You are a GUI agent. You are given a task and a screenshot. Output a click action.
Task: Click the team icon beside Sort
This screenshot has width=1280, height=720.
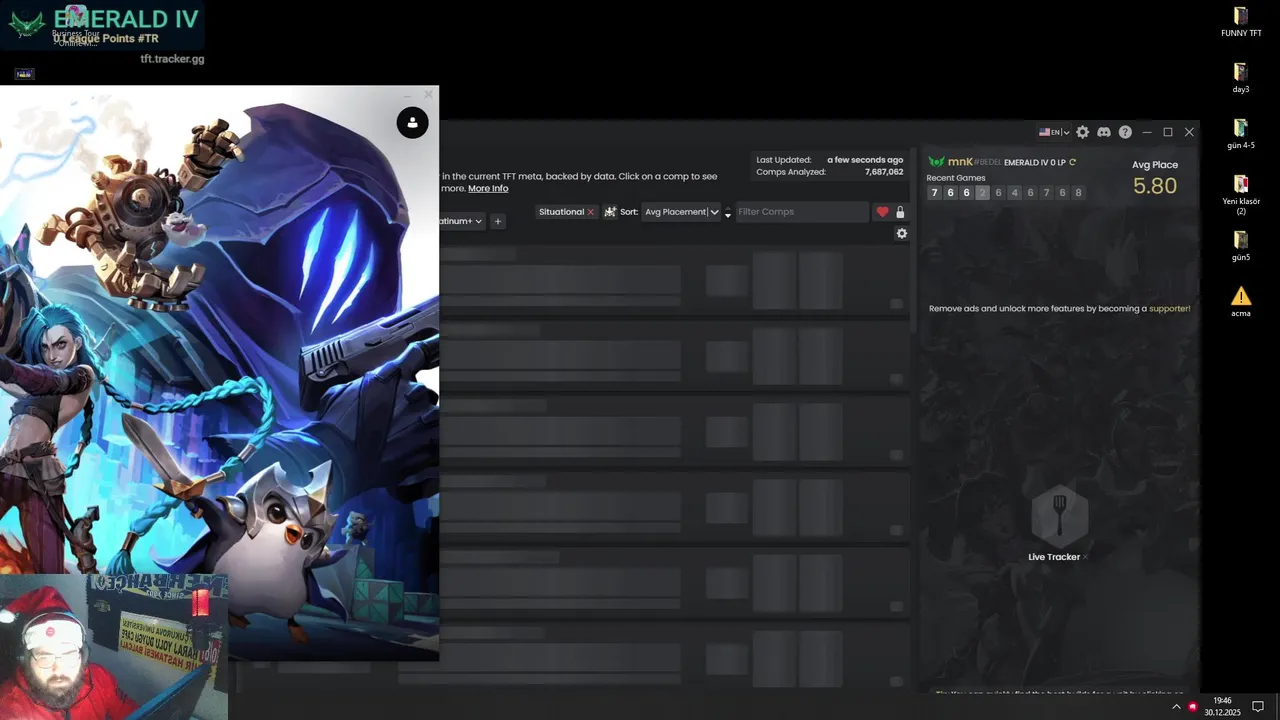pos(610,212)
